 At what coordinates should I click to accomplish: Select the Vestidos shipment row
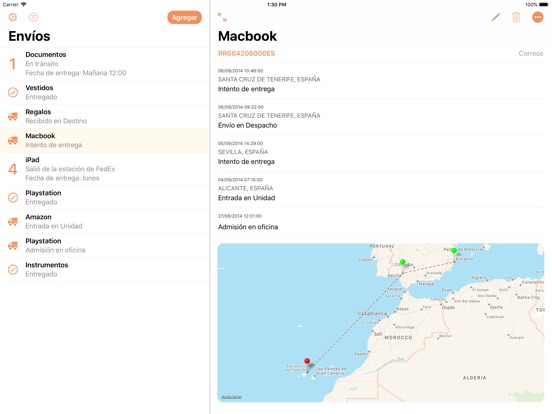click(105, 93)
